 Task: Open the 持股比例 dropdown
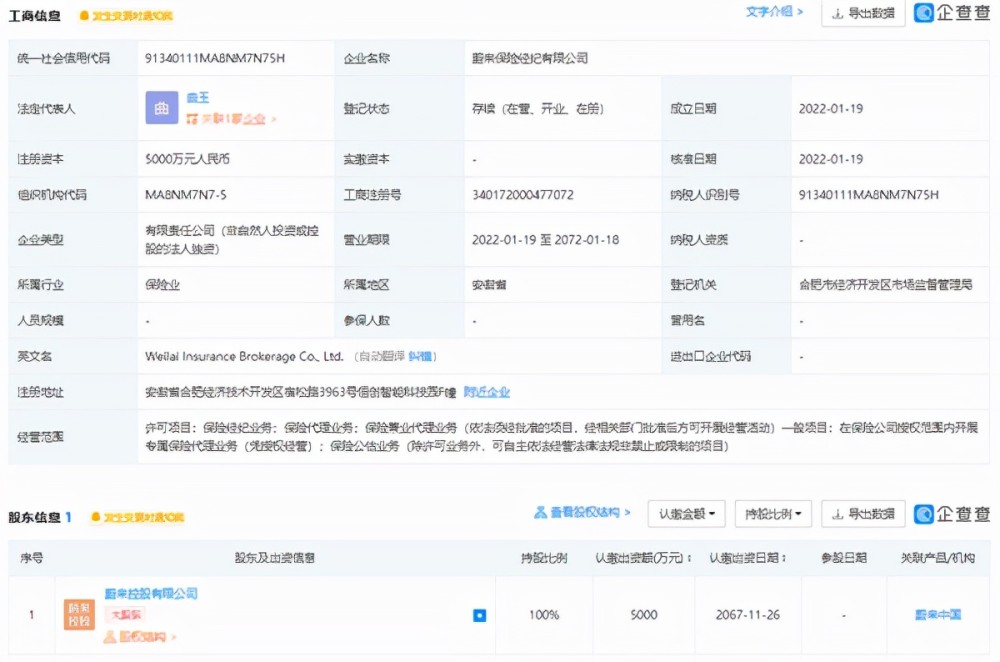773,514
